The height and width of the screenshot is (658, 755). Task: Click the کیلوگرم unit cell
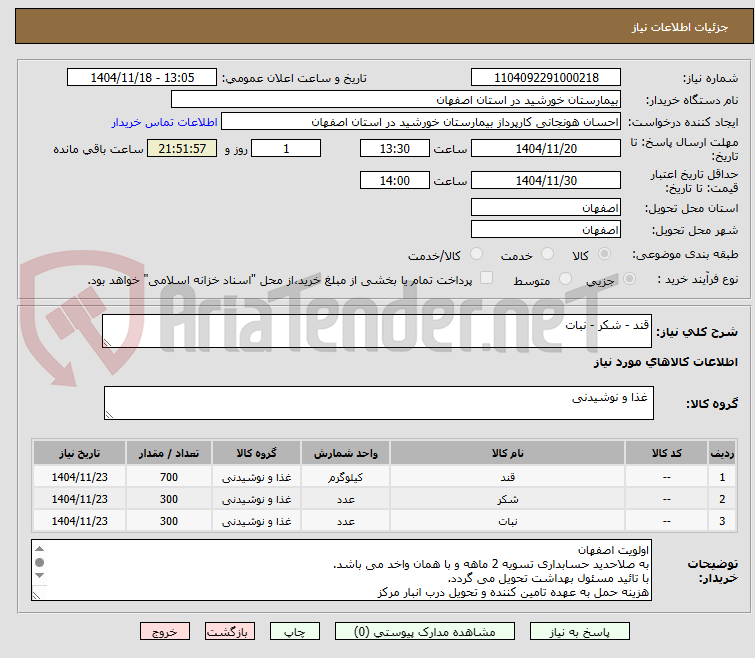346,477
